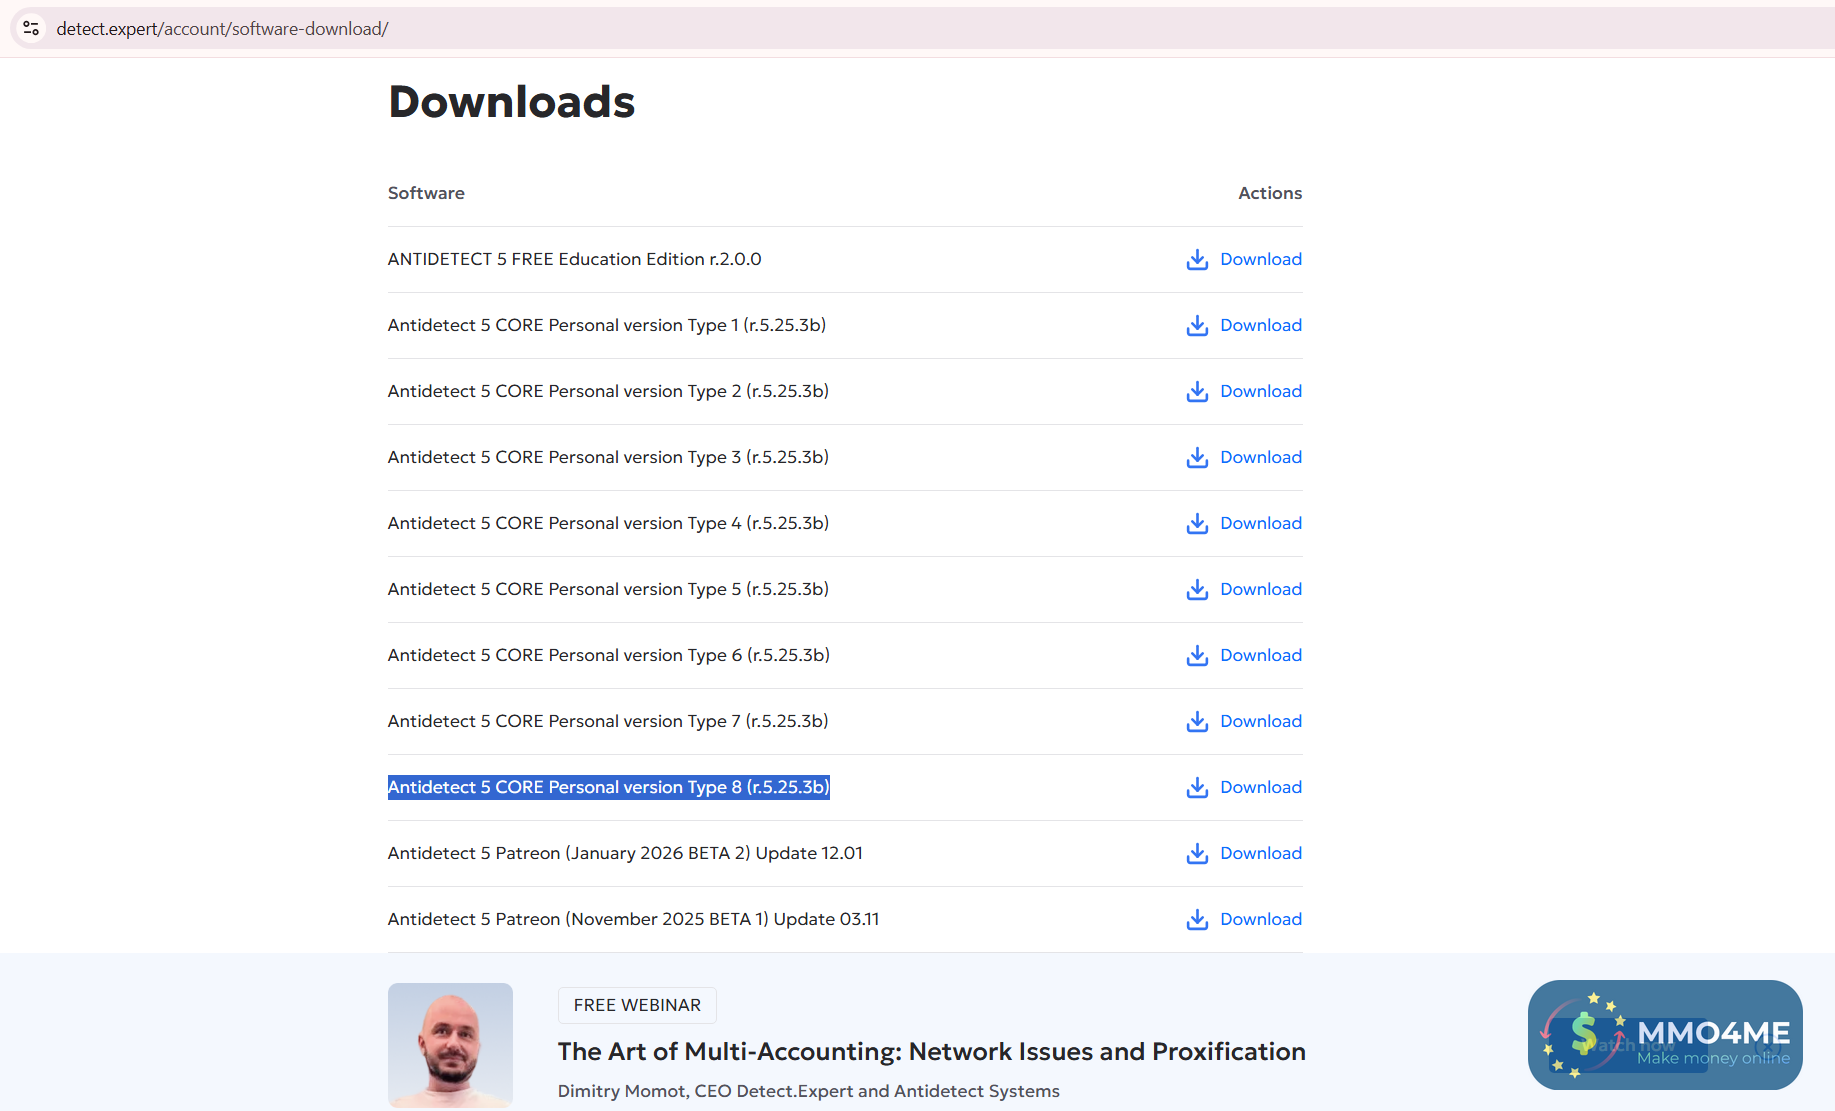Select the download arrow icon beside Type 3
The width and height of the screenshot is (1835, 1111).
(1197, 458)
